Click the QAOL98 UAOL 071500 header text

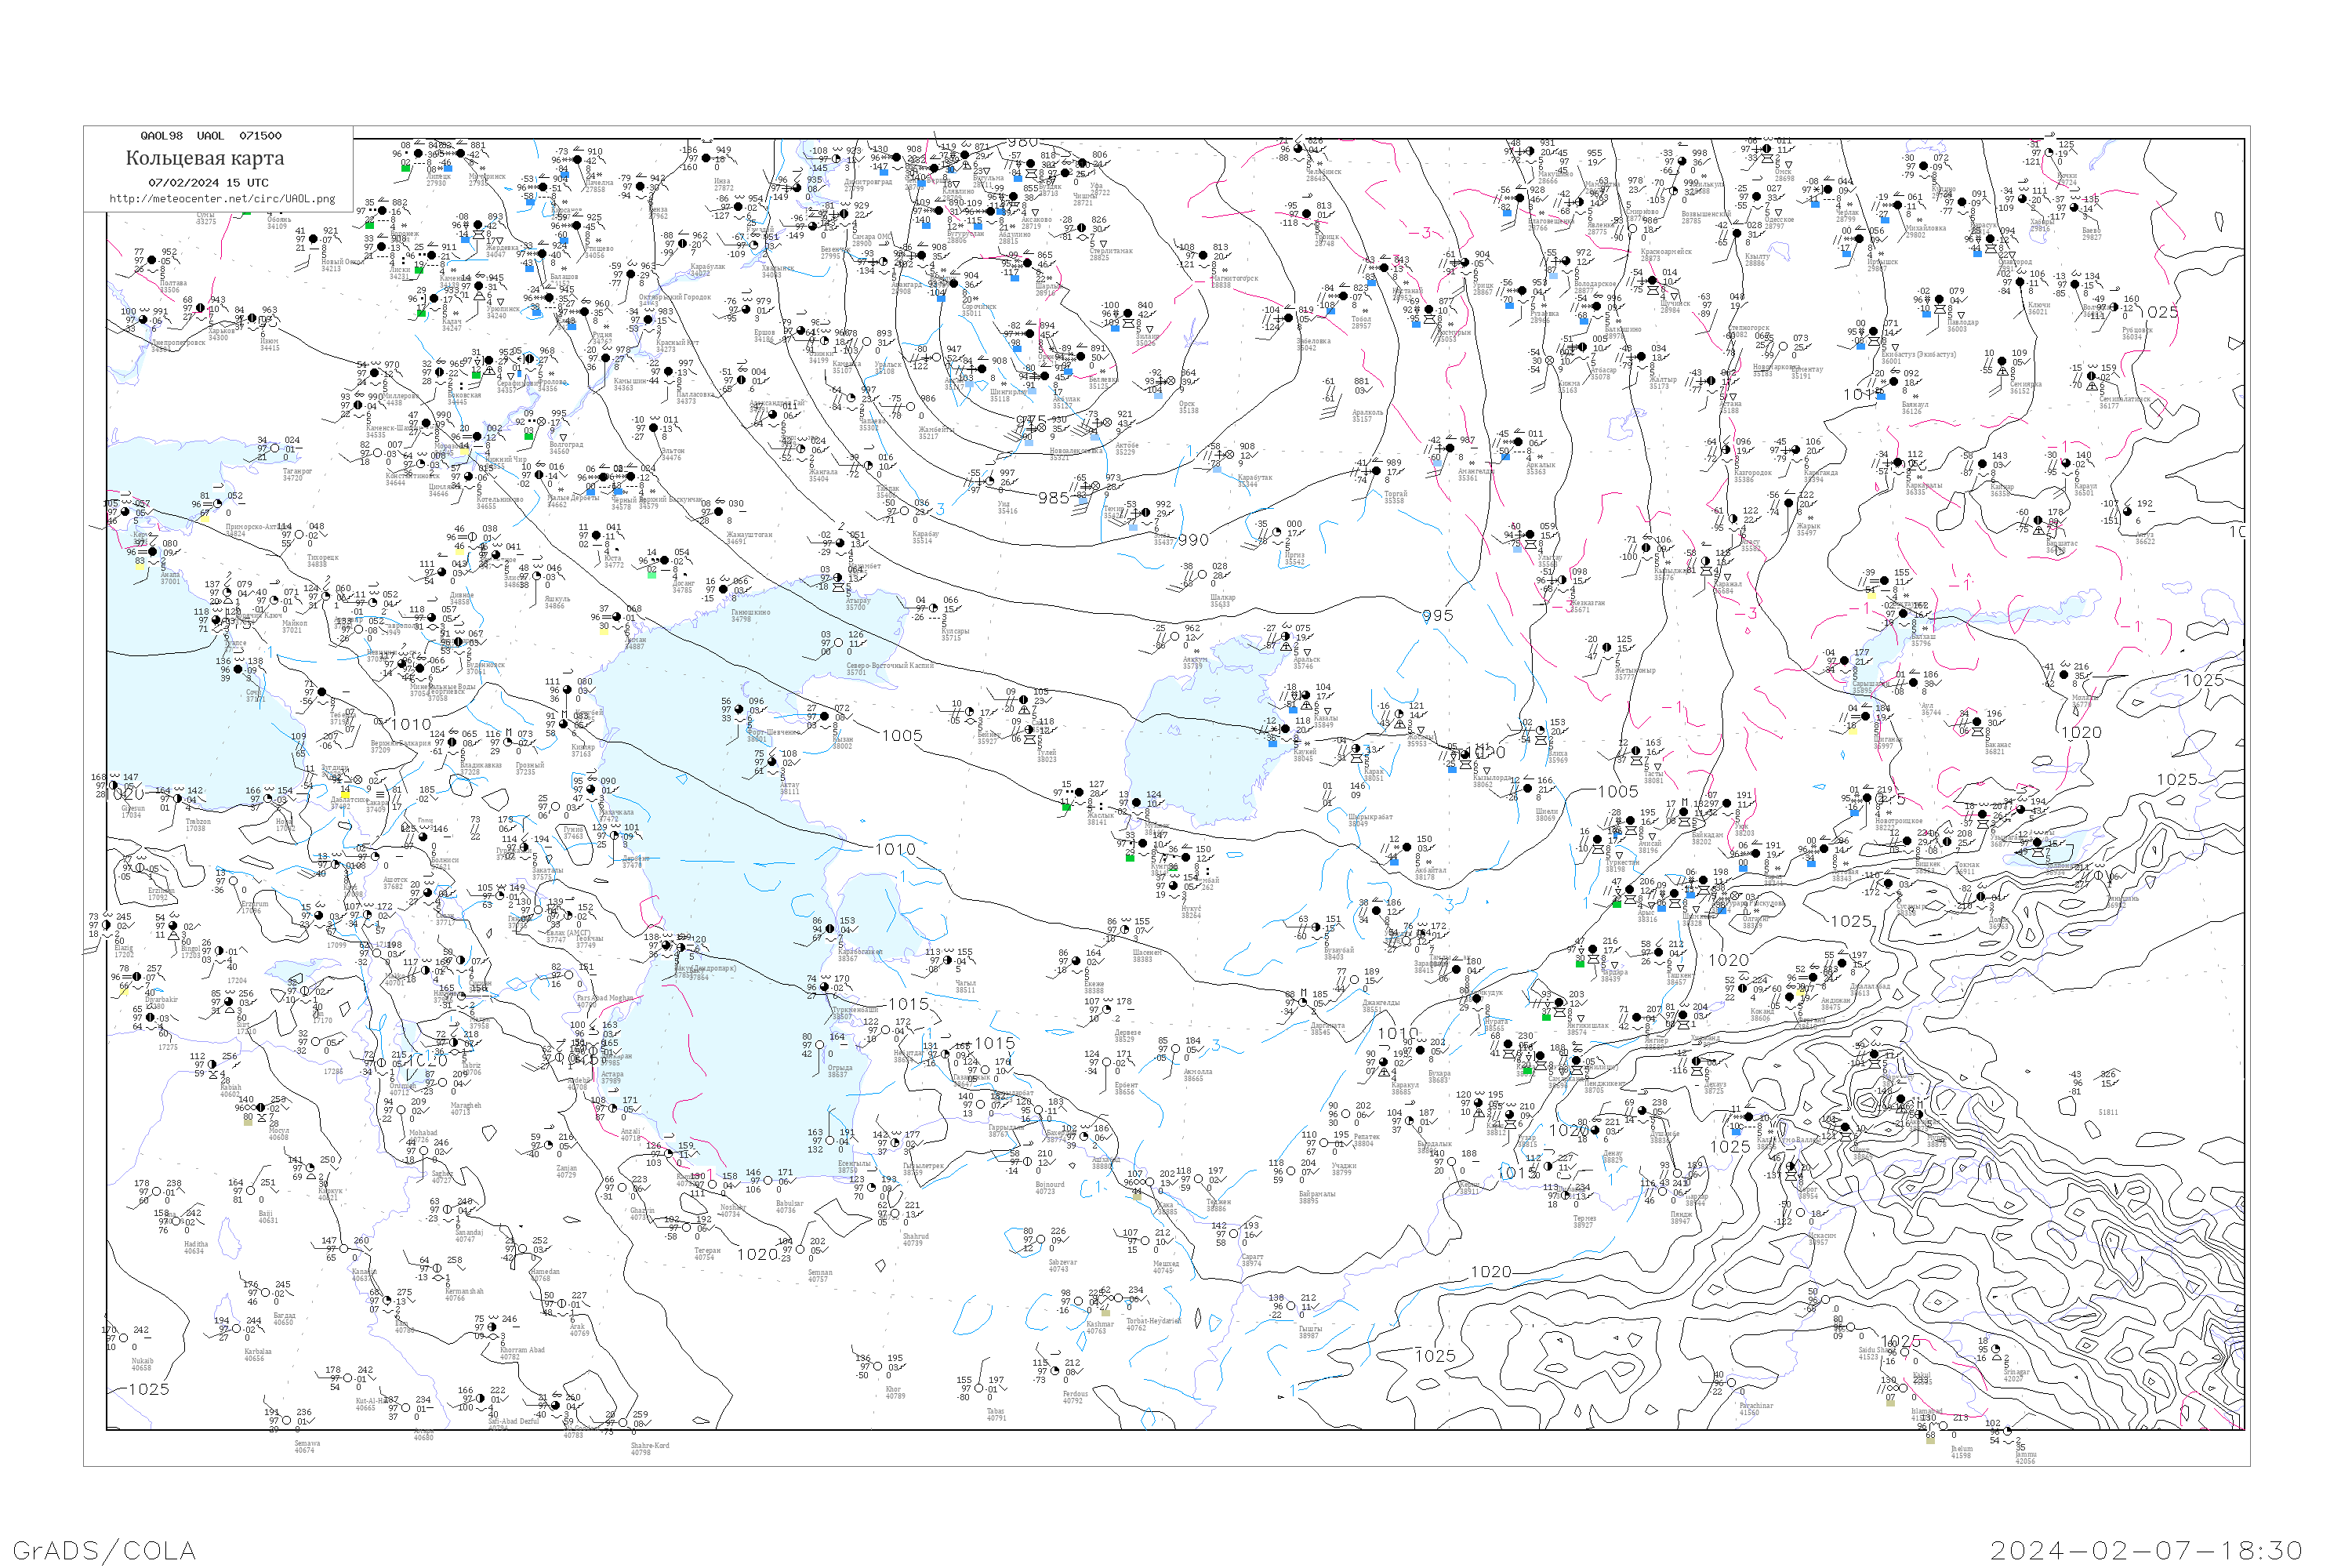[x=211, y=135]
